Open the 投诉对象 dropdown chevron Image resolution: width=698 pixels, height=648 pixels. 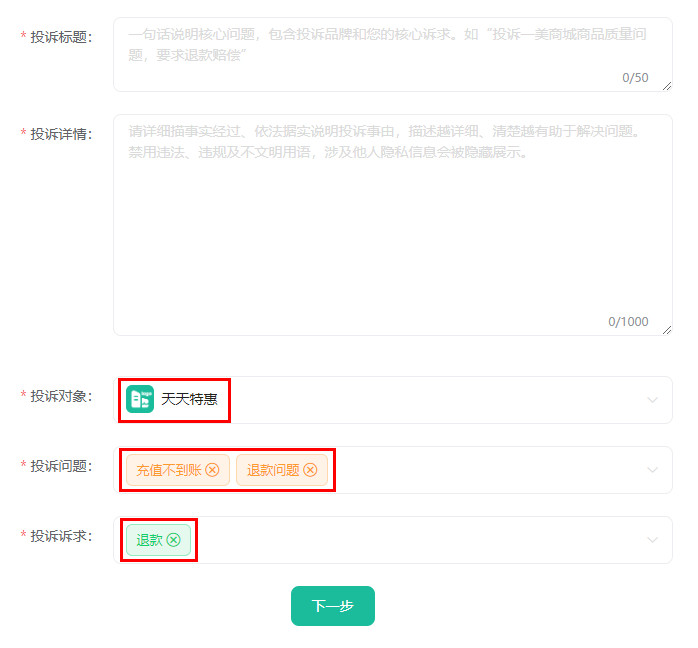pyautogui.click(x=652, y=400)
